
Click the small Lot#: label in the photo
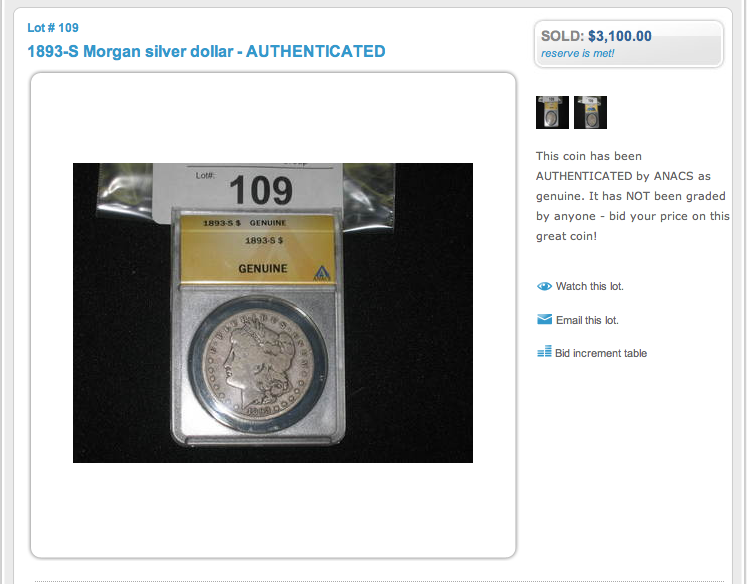pyautogui.click(x=205, y=175)
